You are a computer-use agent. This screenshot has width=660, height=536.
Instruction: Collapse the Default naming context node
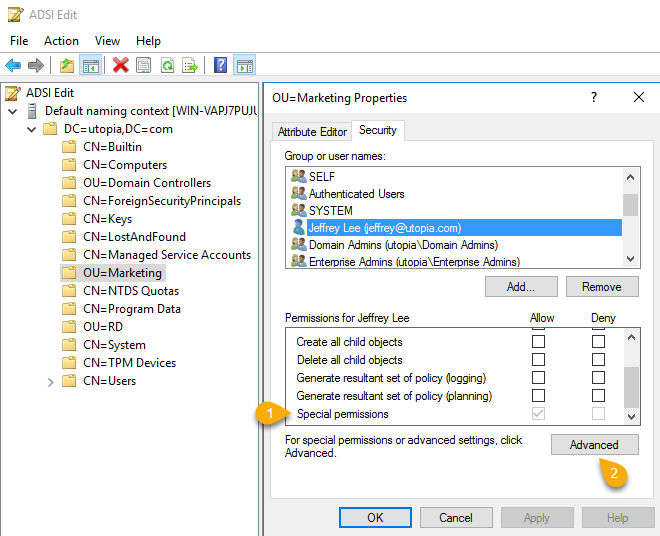coord(12,111)
